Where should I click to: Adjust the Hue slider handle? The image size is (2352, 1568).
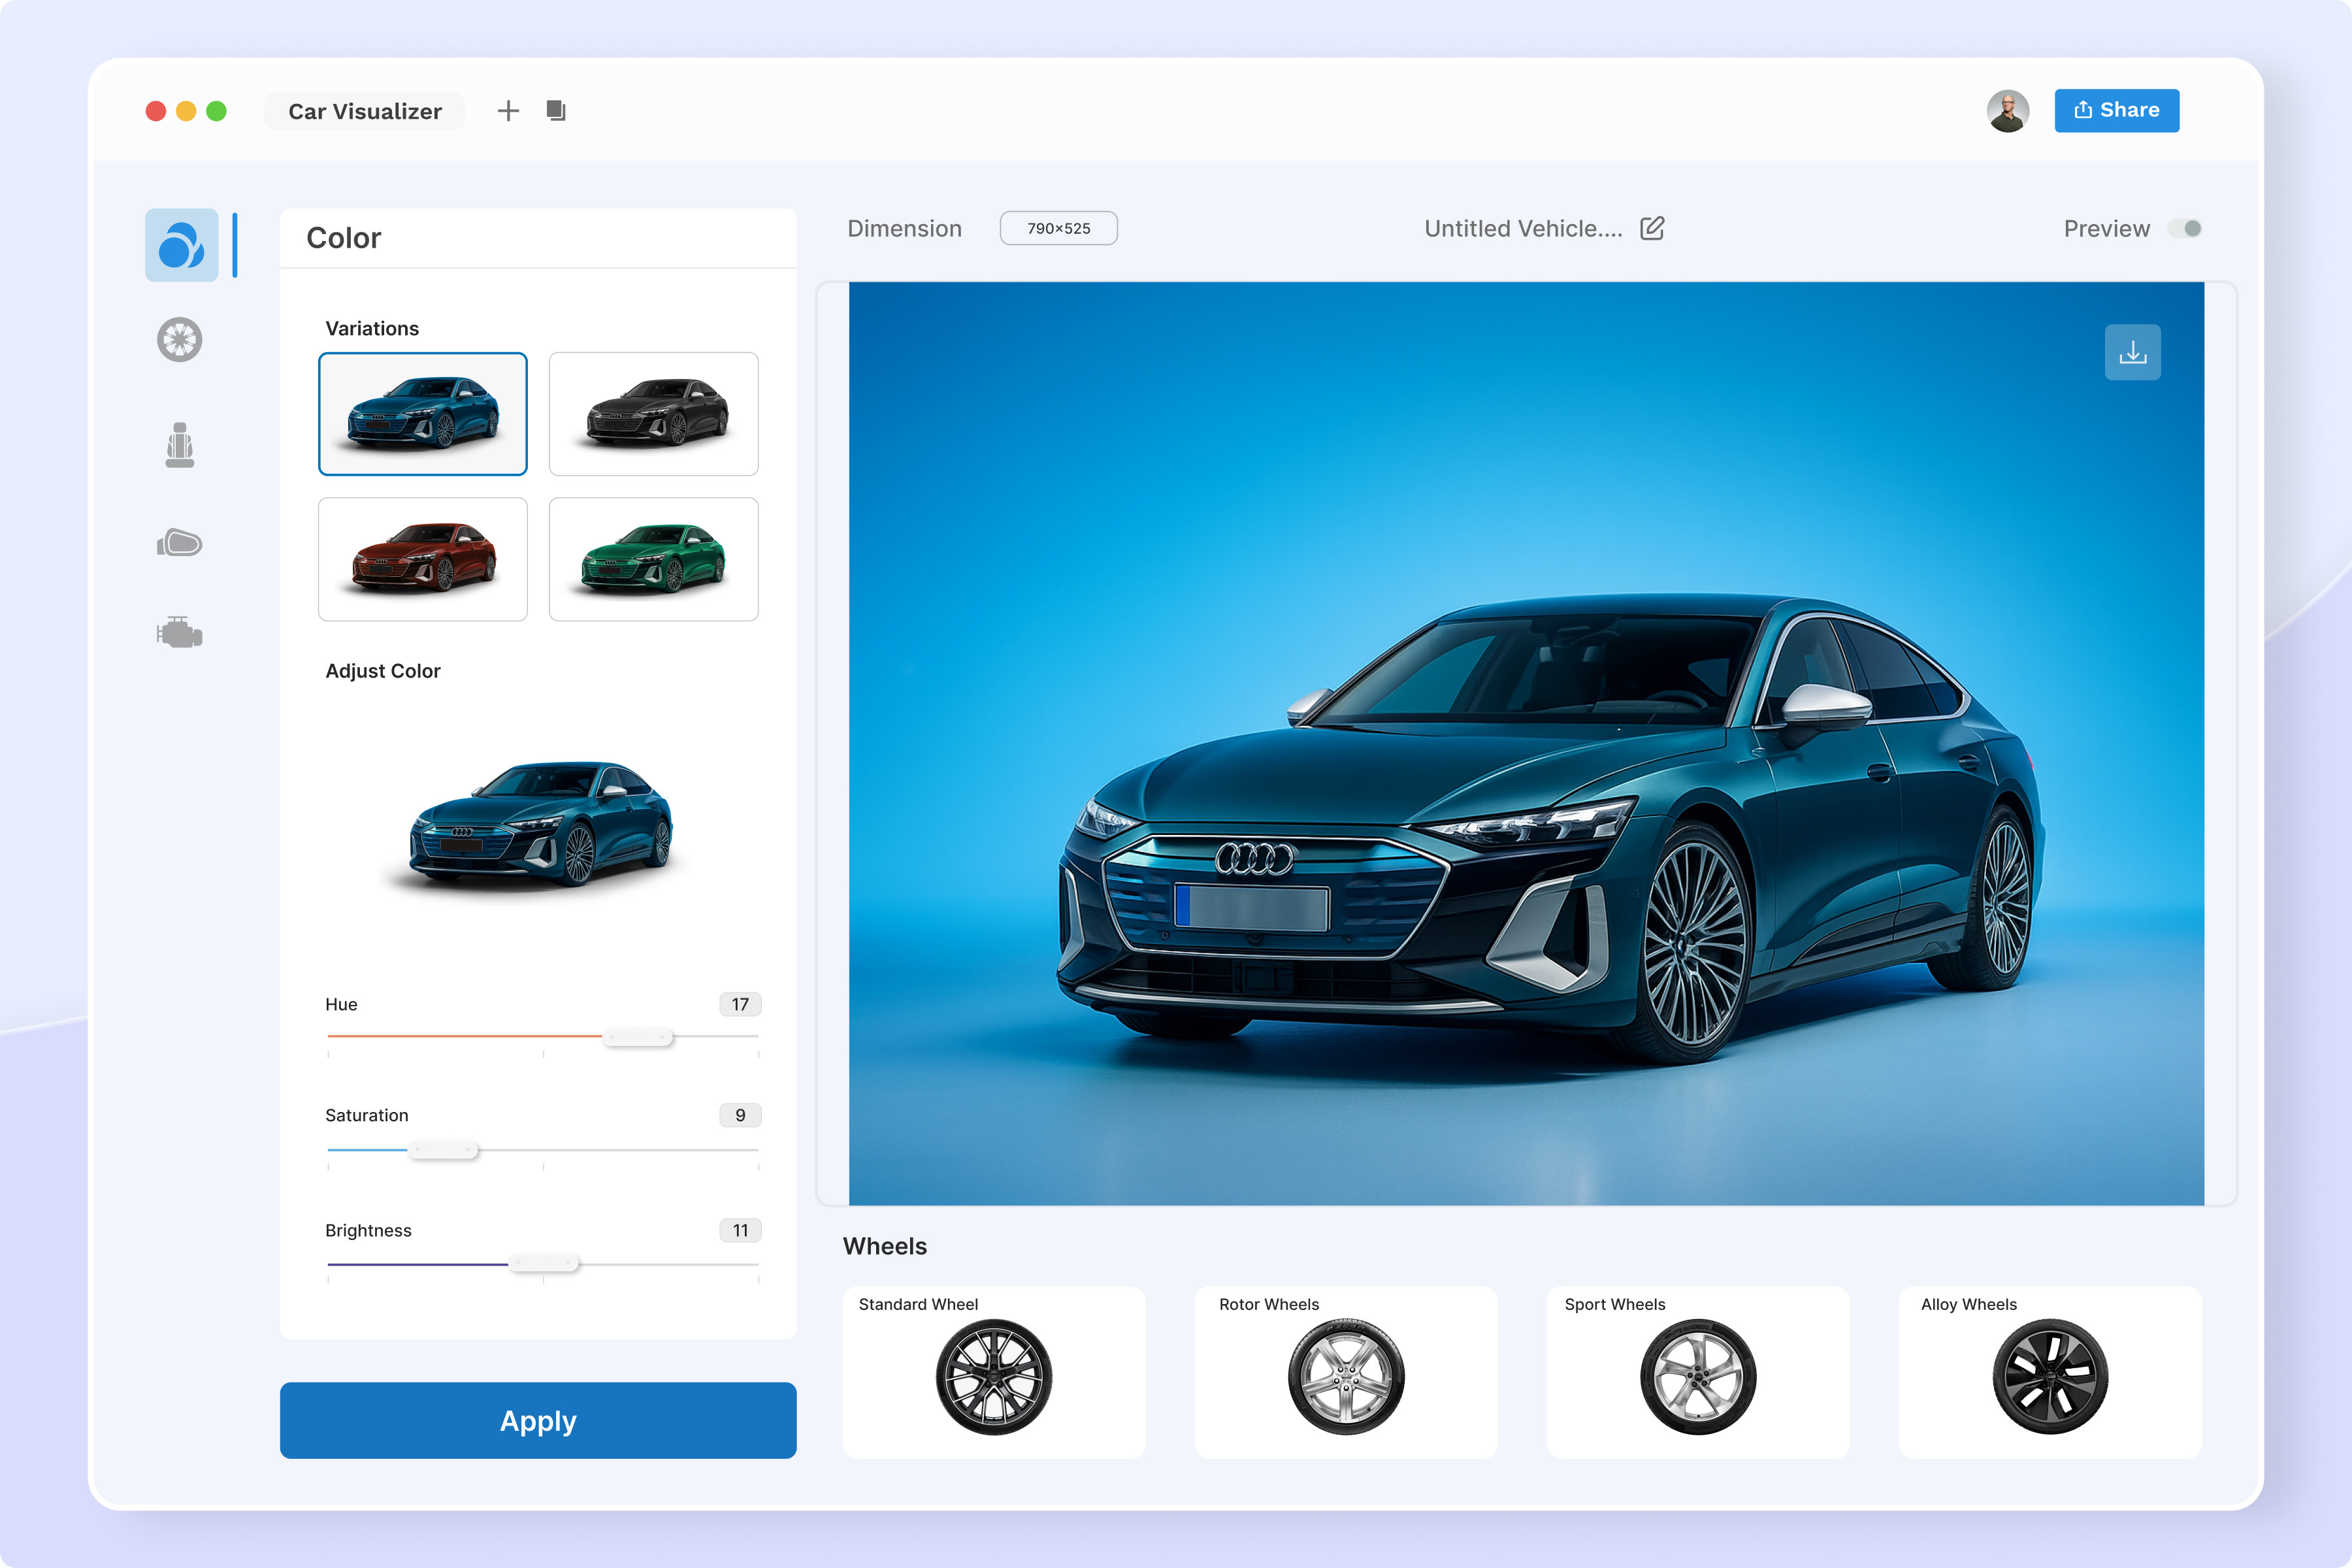[x=637, y=1037]
